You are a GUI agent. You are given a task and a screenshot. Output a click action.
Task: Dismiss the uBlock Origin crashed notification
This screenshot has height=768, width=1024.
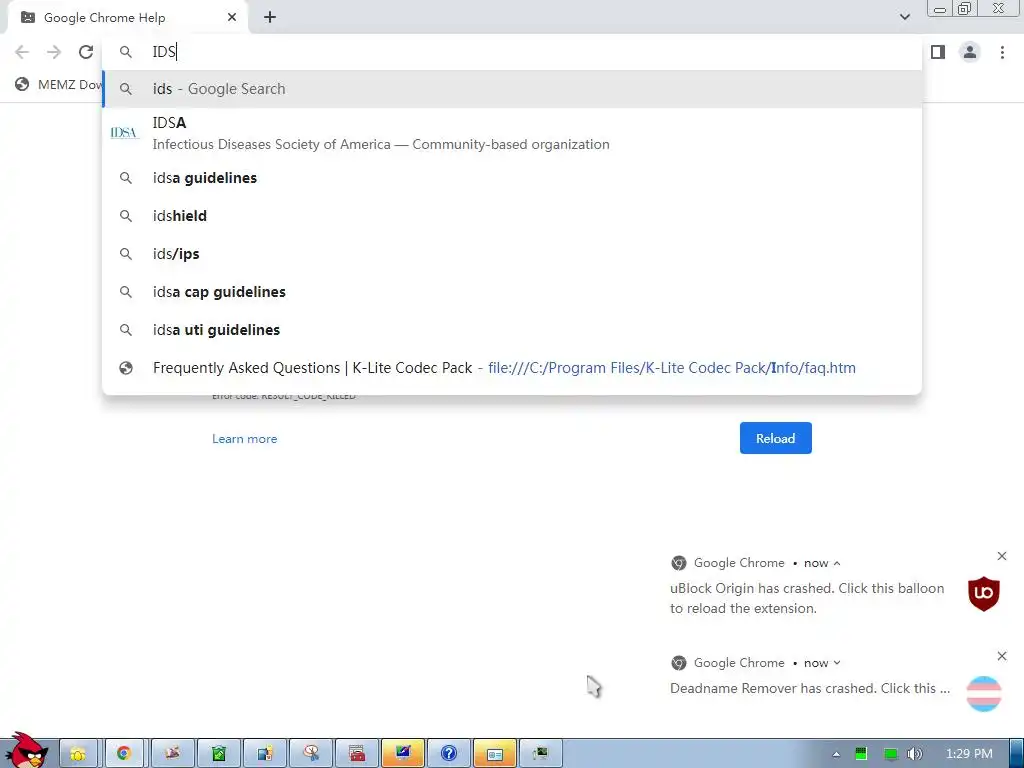tap(1002, 556)
